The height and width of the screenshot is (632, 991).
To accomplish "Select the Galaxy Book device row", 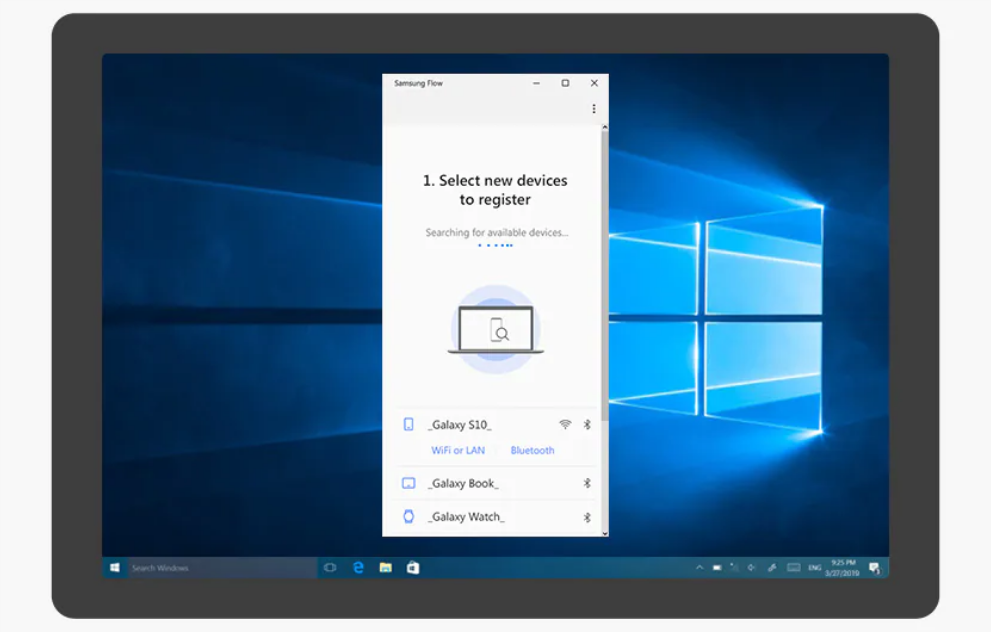I will 496,483.
